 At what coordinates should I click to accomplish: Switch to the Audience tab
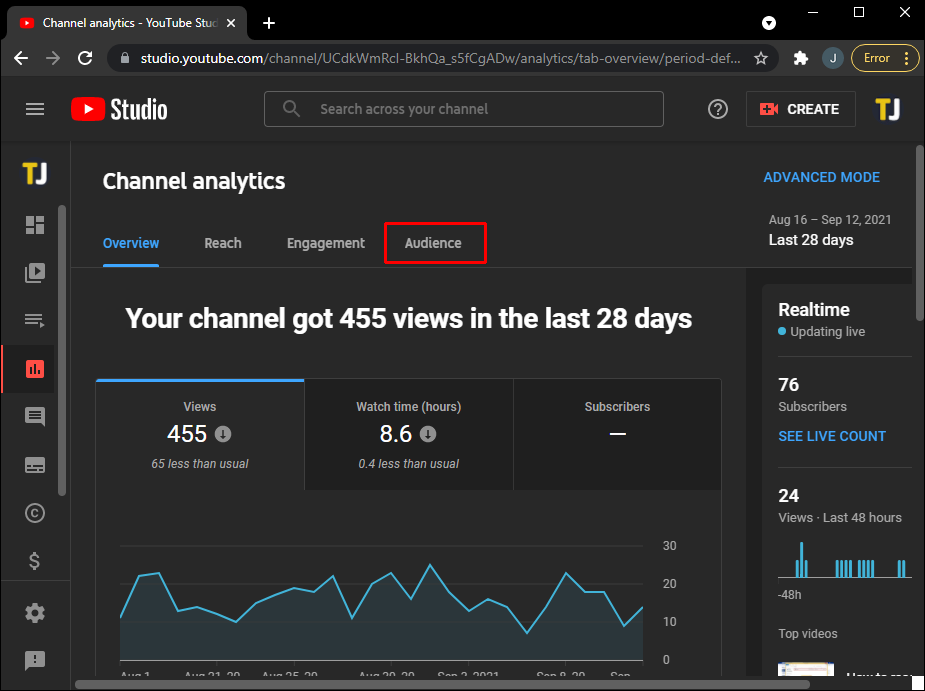(433, 243)
